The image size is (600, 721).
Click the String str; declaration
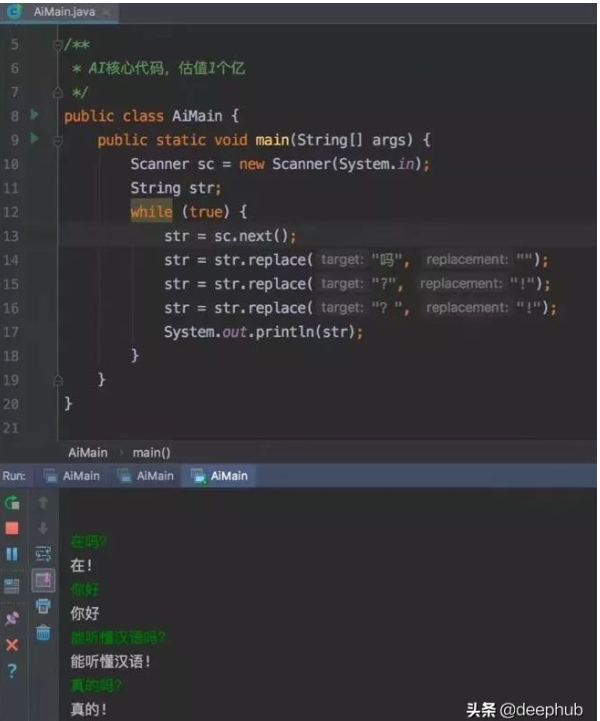pyautogui.click(x=176, y=188)
